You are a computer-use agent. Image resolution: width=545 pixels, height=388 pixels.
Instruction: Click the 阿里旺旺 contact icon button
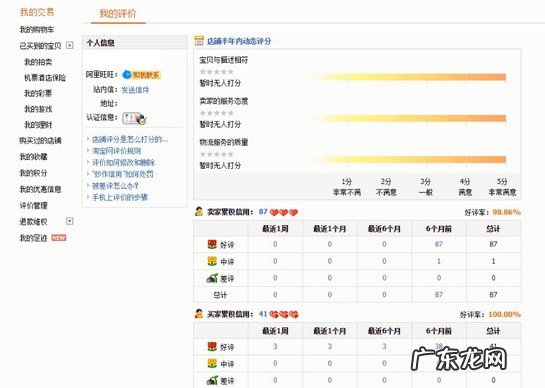coord(141,75)
